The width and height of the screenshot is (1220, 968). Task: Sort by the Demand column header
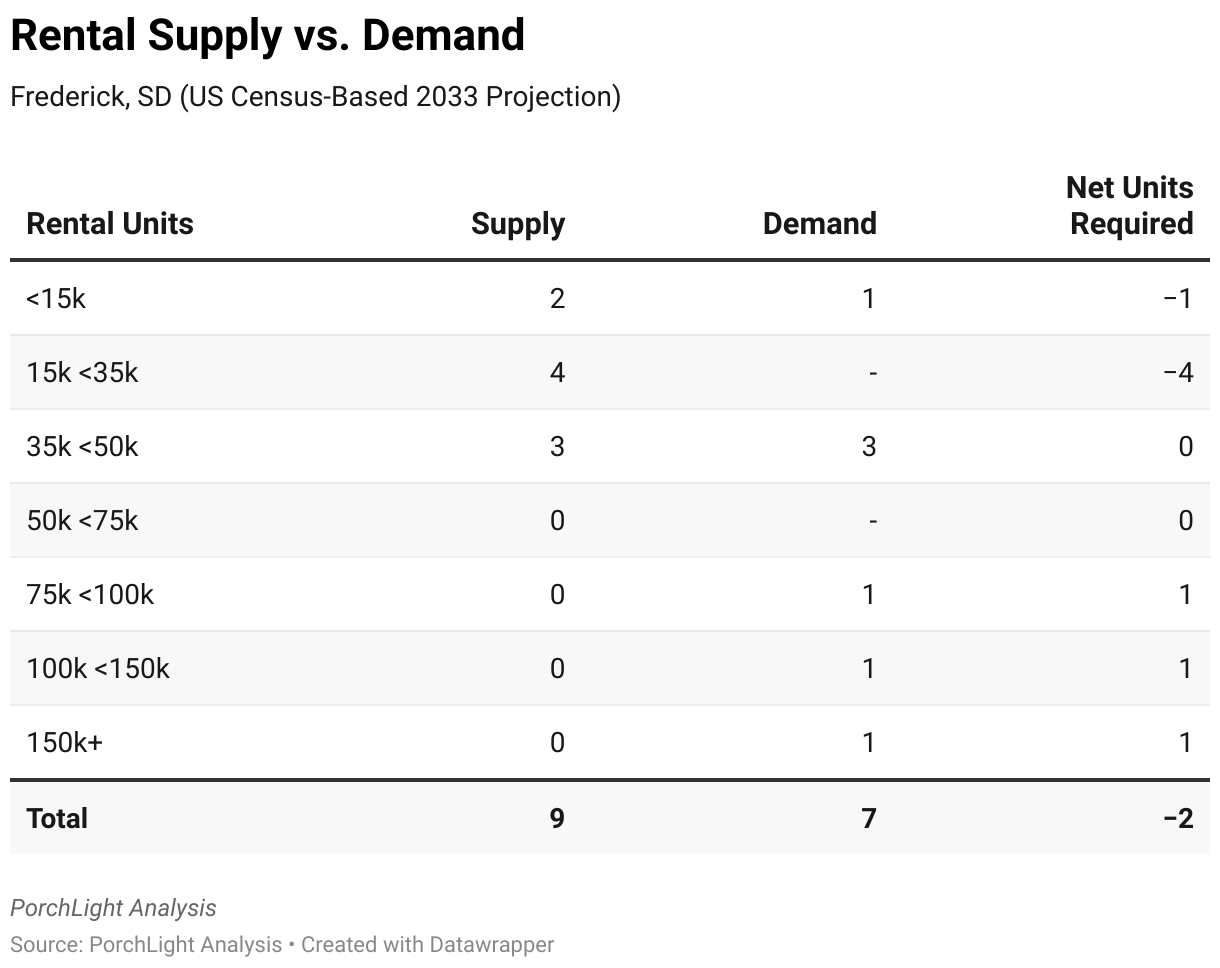(819, 224)
